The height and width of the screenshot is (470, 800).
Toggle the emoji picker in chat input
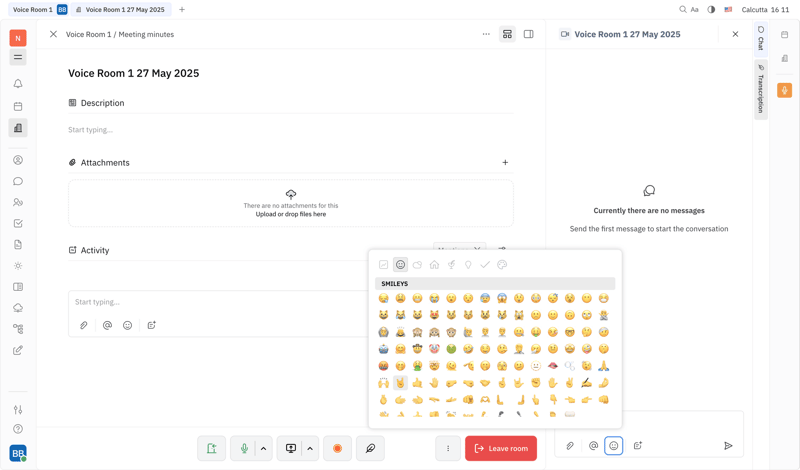[x=614, y=446]
